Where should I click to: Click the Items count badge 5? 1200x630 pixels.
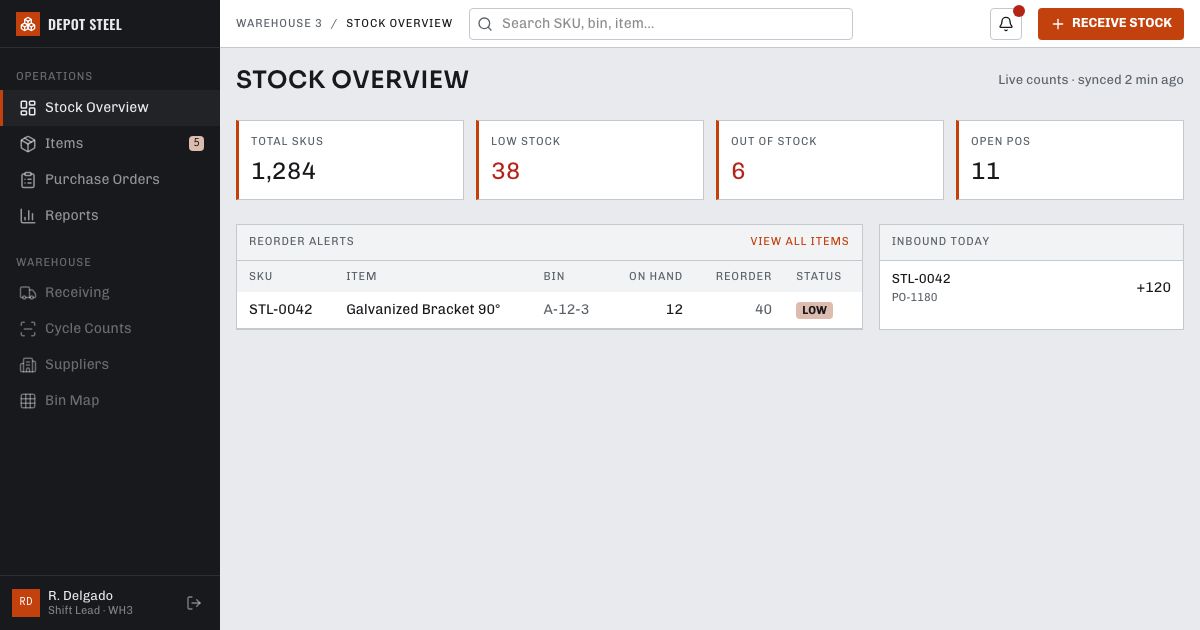(x=196, y=143)
